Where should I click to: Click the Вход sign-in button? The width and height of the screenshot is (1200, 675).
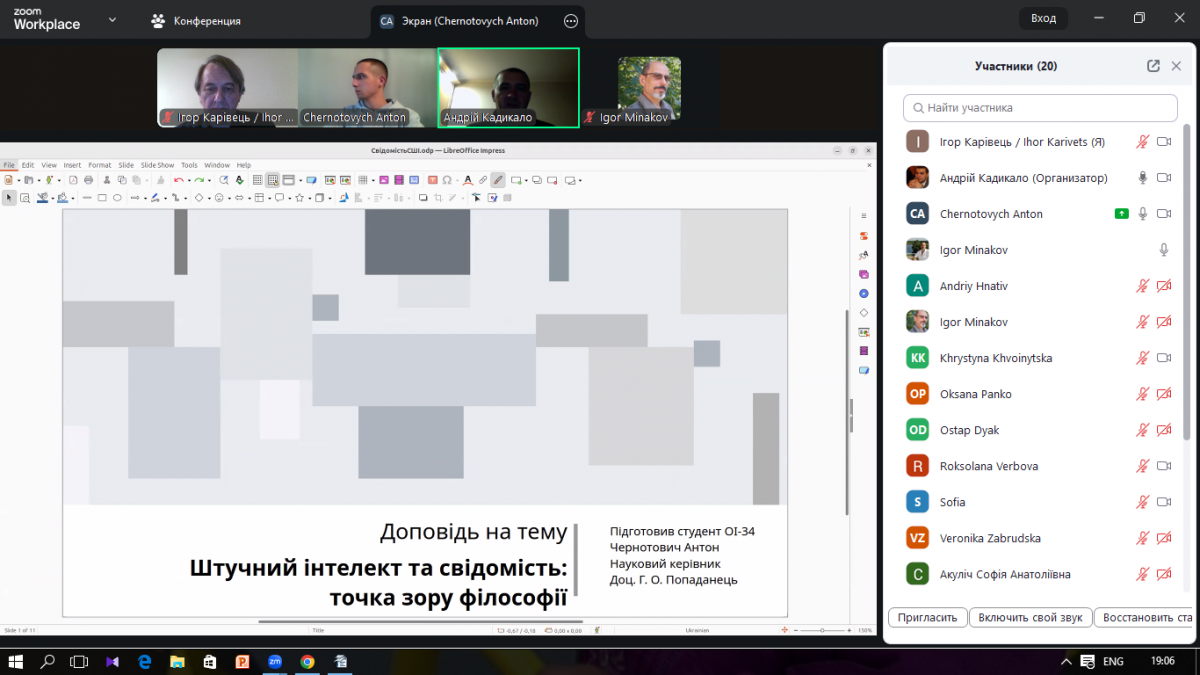tap(1043, 18)
